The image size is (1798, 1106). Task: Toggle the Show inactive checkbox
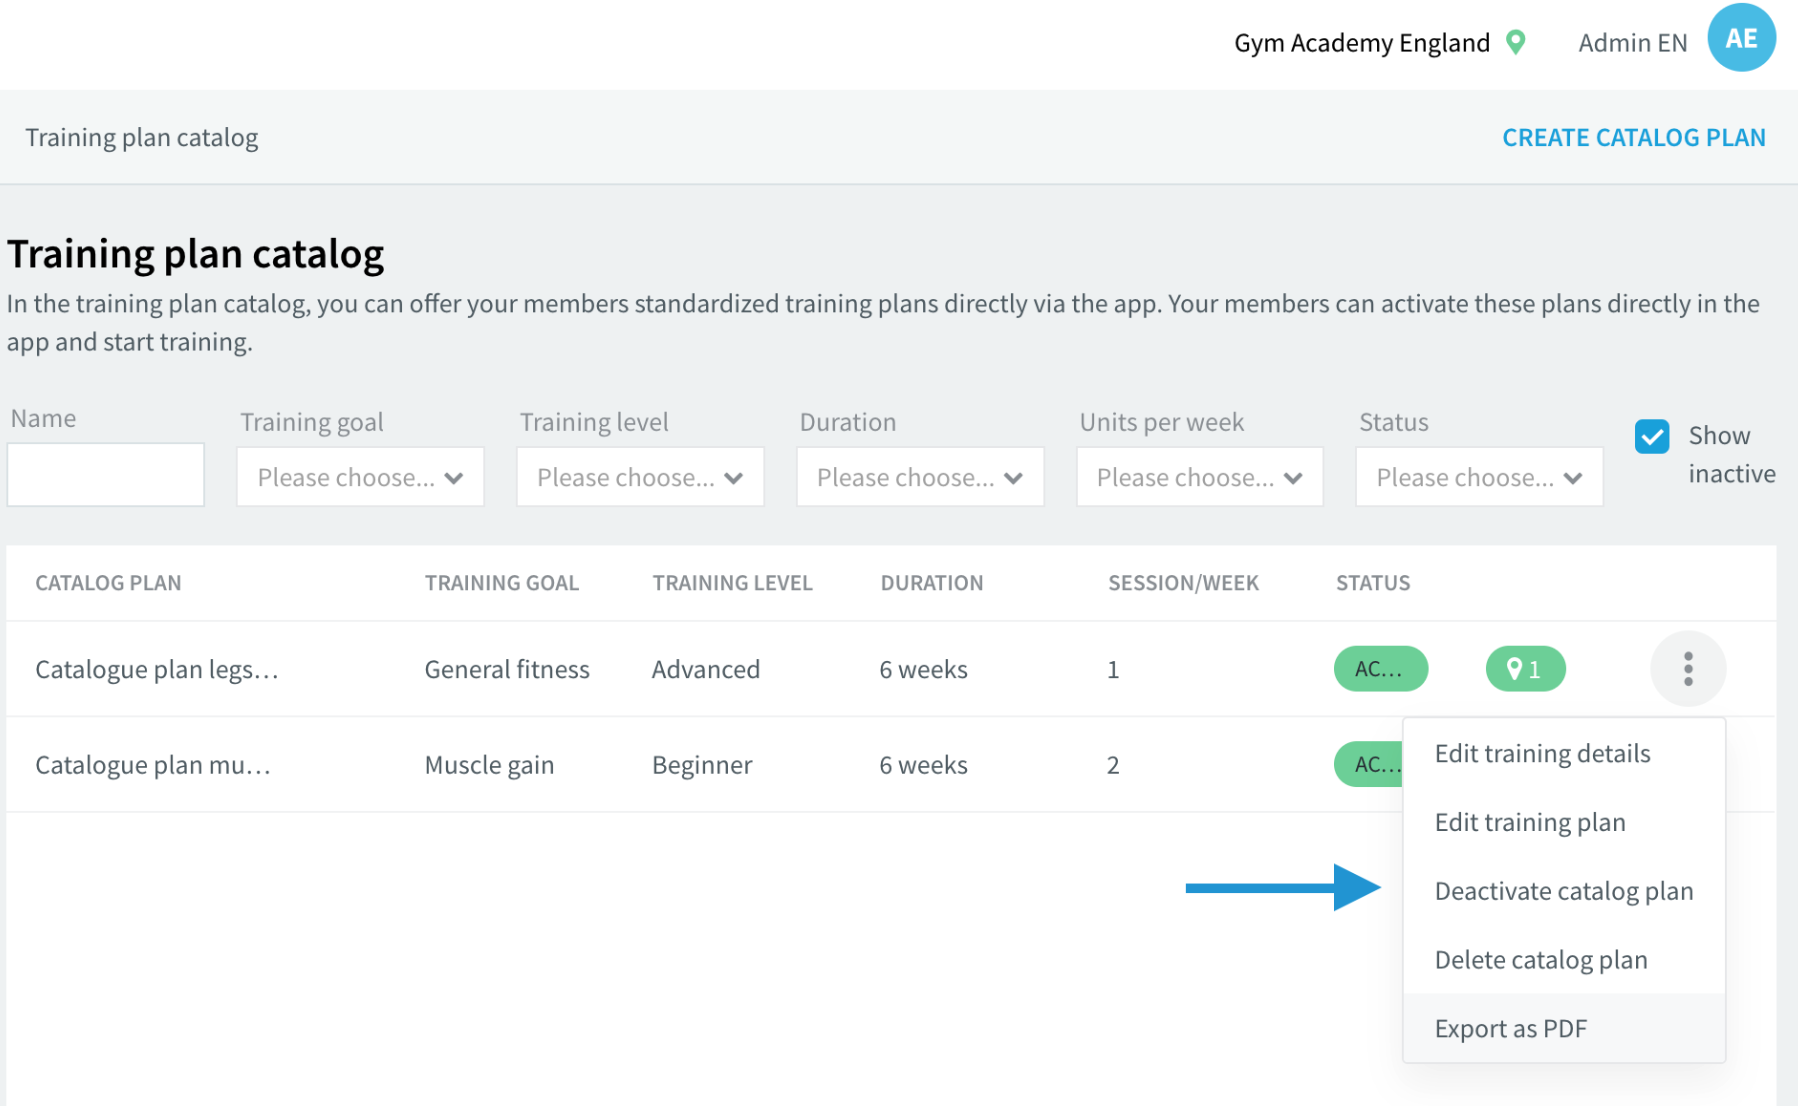(1652, 436)
